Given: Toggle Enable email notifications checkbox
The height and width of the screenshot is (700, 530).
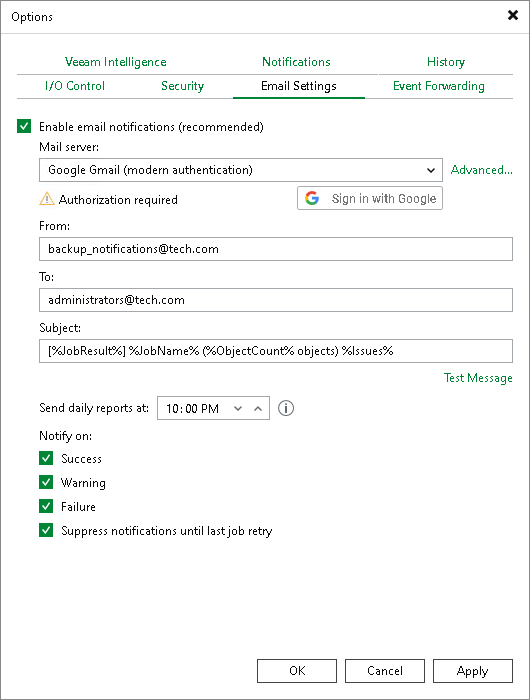Looking at the screenshot, I should 24,126.
